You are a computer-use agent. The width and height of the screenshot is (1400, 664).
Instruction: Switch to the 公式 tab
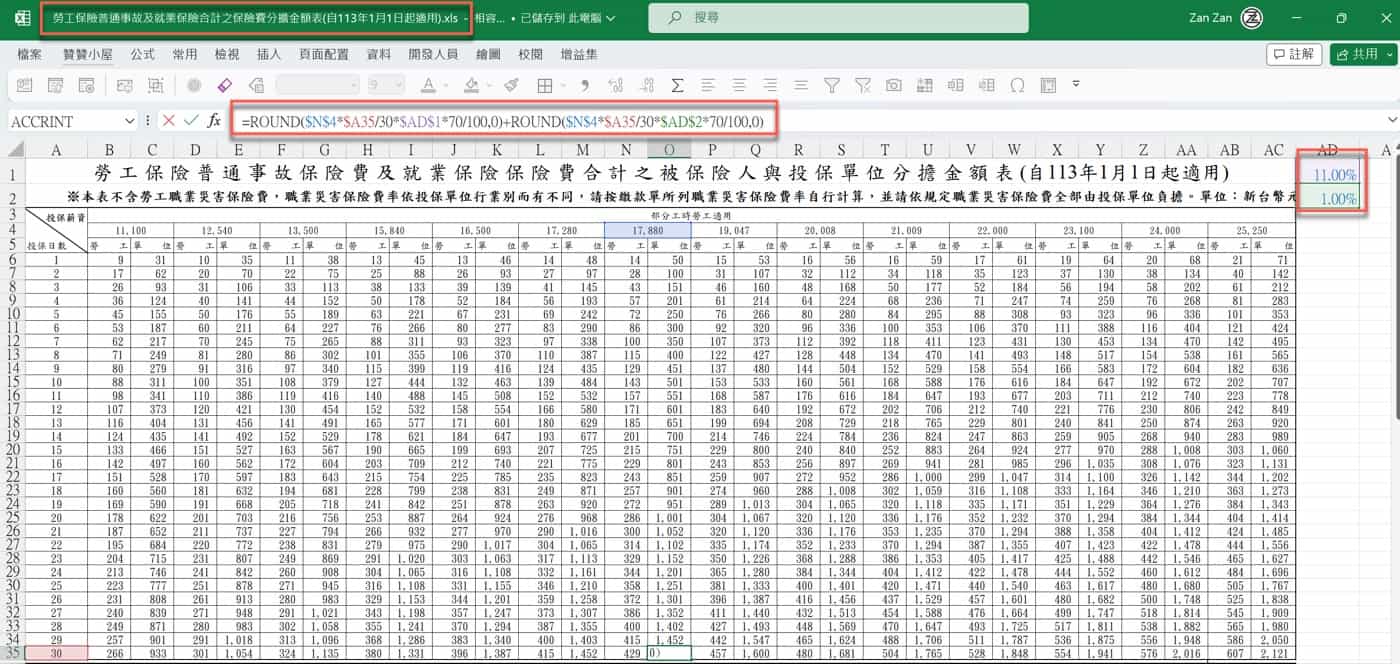tap(142, 54)
